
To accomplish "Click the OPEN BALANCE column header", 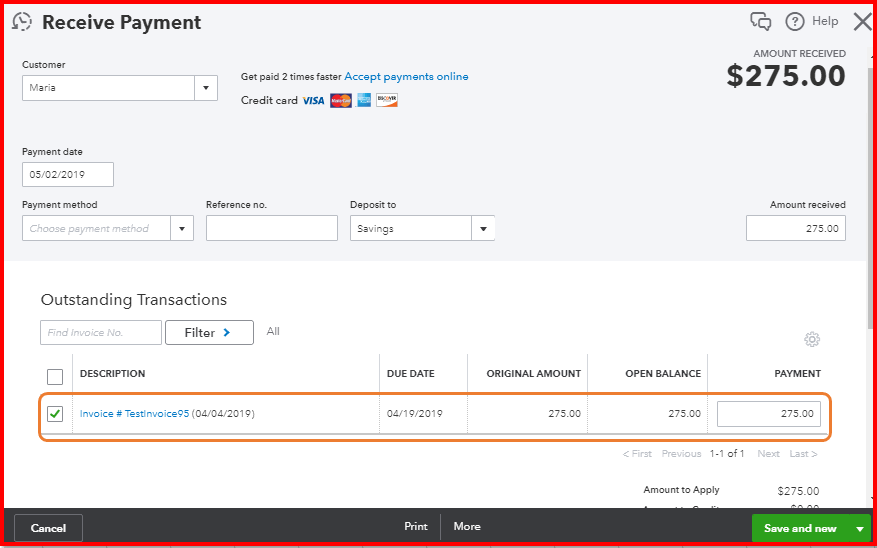I will (663, 374).
